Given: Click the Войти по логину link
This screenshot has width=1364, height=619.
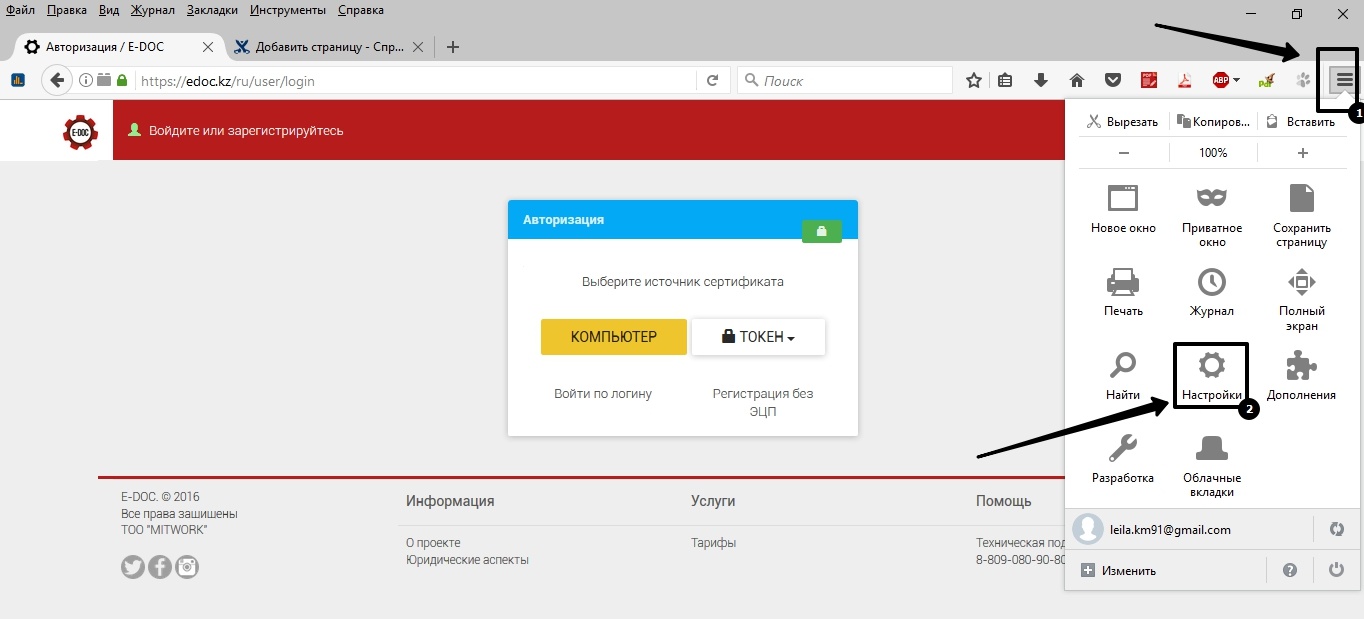Looking at the screenshot, I should [603, 394].
